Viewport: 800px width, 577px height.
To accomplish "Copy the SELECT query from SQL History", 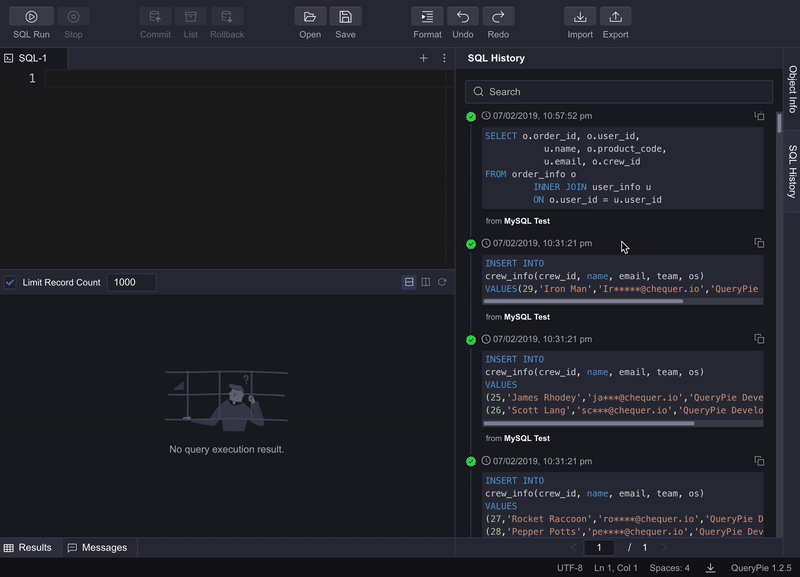I will click(x=760, y=116).
